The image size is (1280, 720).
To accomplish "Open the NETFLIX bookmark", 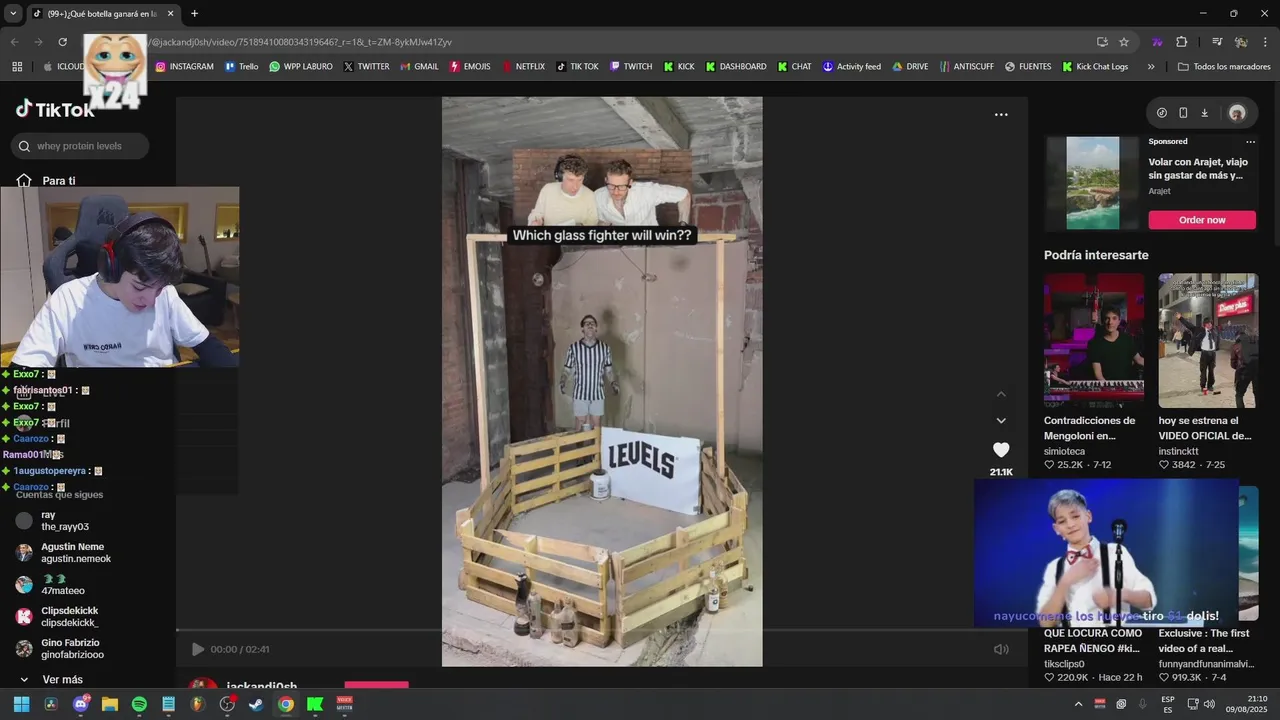I will coord(523,67).
